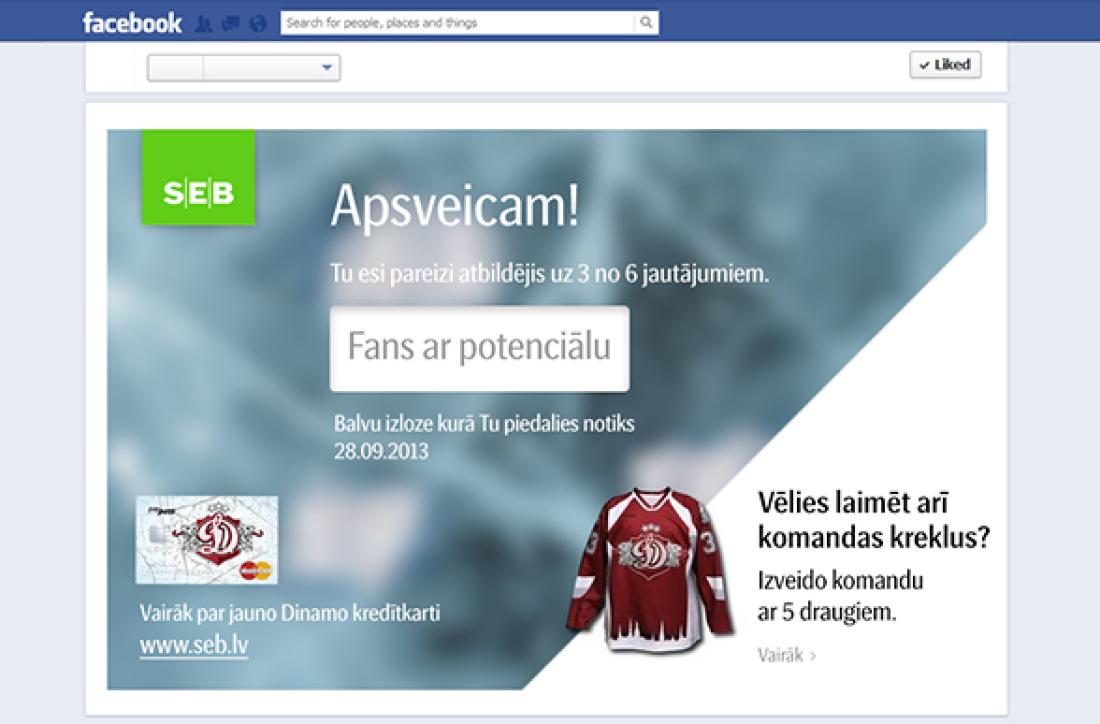1100x724 pixels.
Task: Open the notifications globe icon
Action: [258, 23]
